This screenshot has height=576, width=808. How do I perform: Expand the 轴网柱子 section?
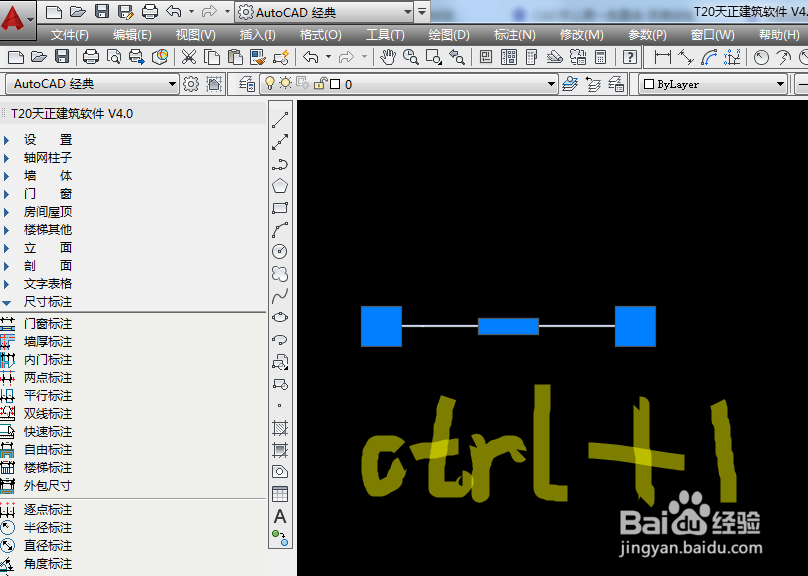[7, 158]
